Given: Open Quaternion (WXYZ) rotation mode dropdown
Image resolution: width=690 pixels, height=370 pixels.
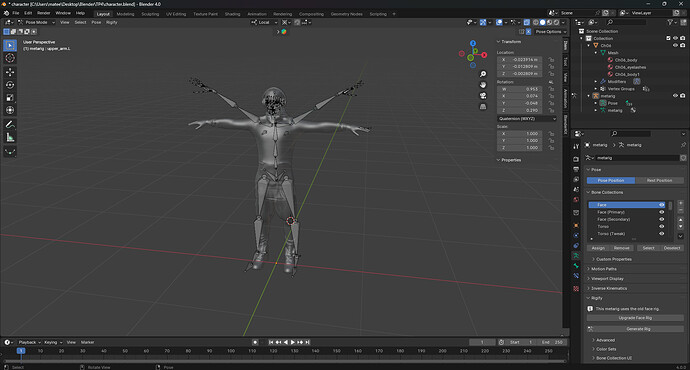Looking at the screenshot, I should click(527, 119).
